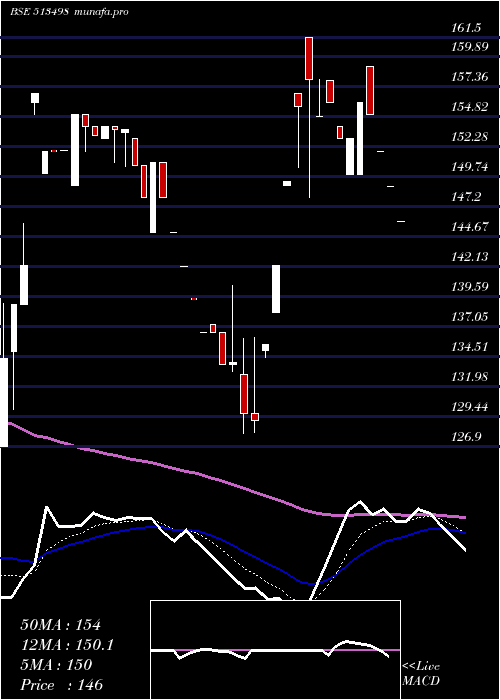Click the tallest red candle near 161.5
This screenshot has width=500, height=700.
[309, 58]
